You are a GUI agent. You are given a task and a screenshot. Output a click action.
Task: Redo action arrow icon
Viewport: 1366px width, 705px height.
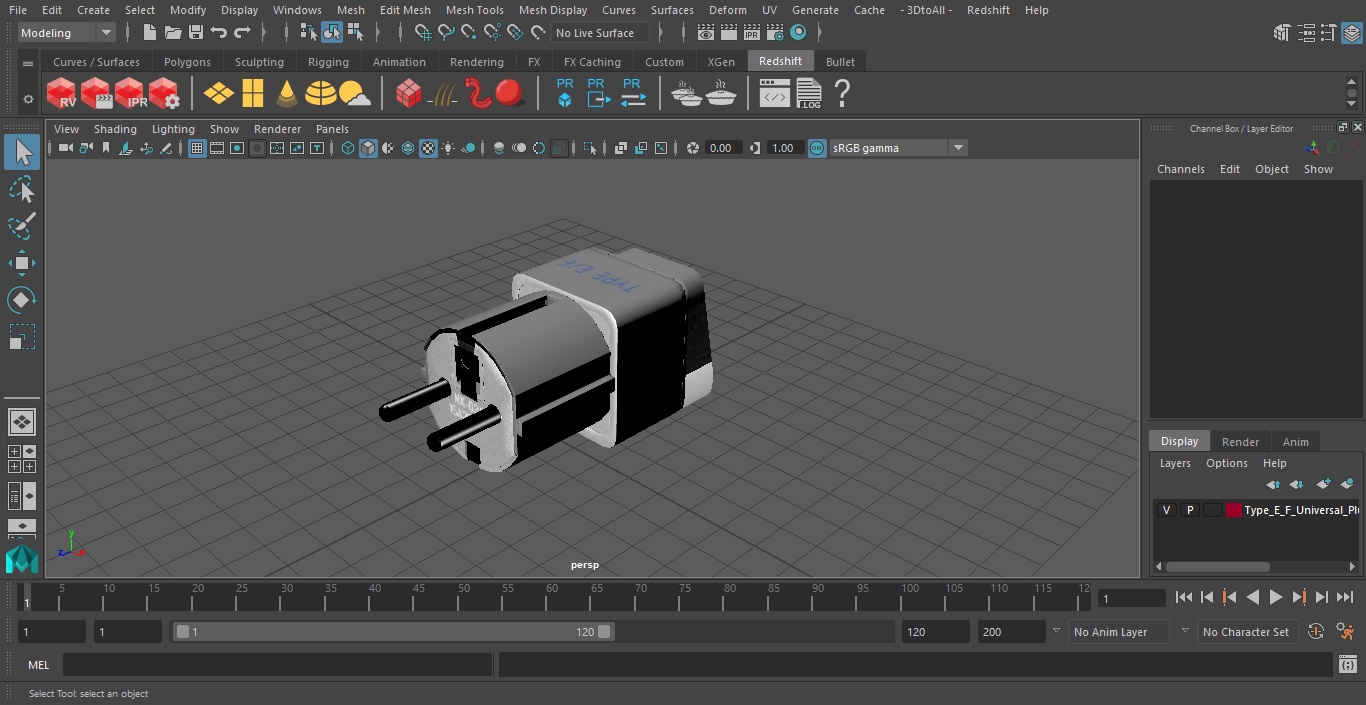point(242,33)
